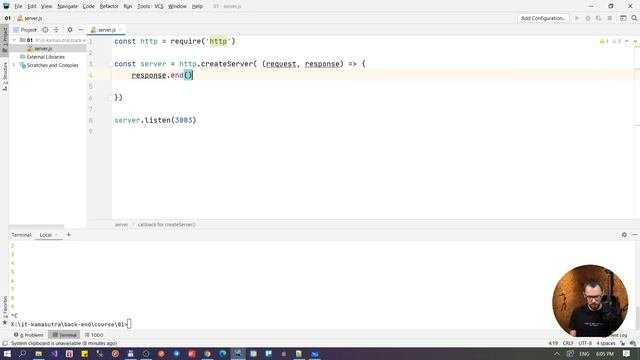The width and height of the screenshot is (640, 360).
Task: Hide the Project panel with minus icon
Action: [x=81, y=30]
